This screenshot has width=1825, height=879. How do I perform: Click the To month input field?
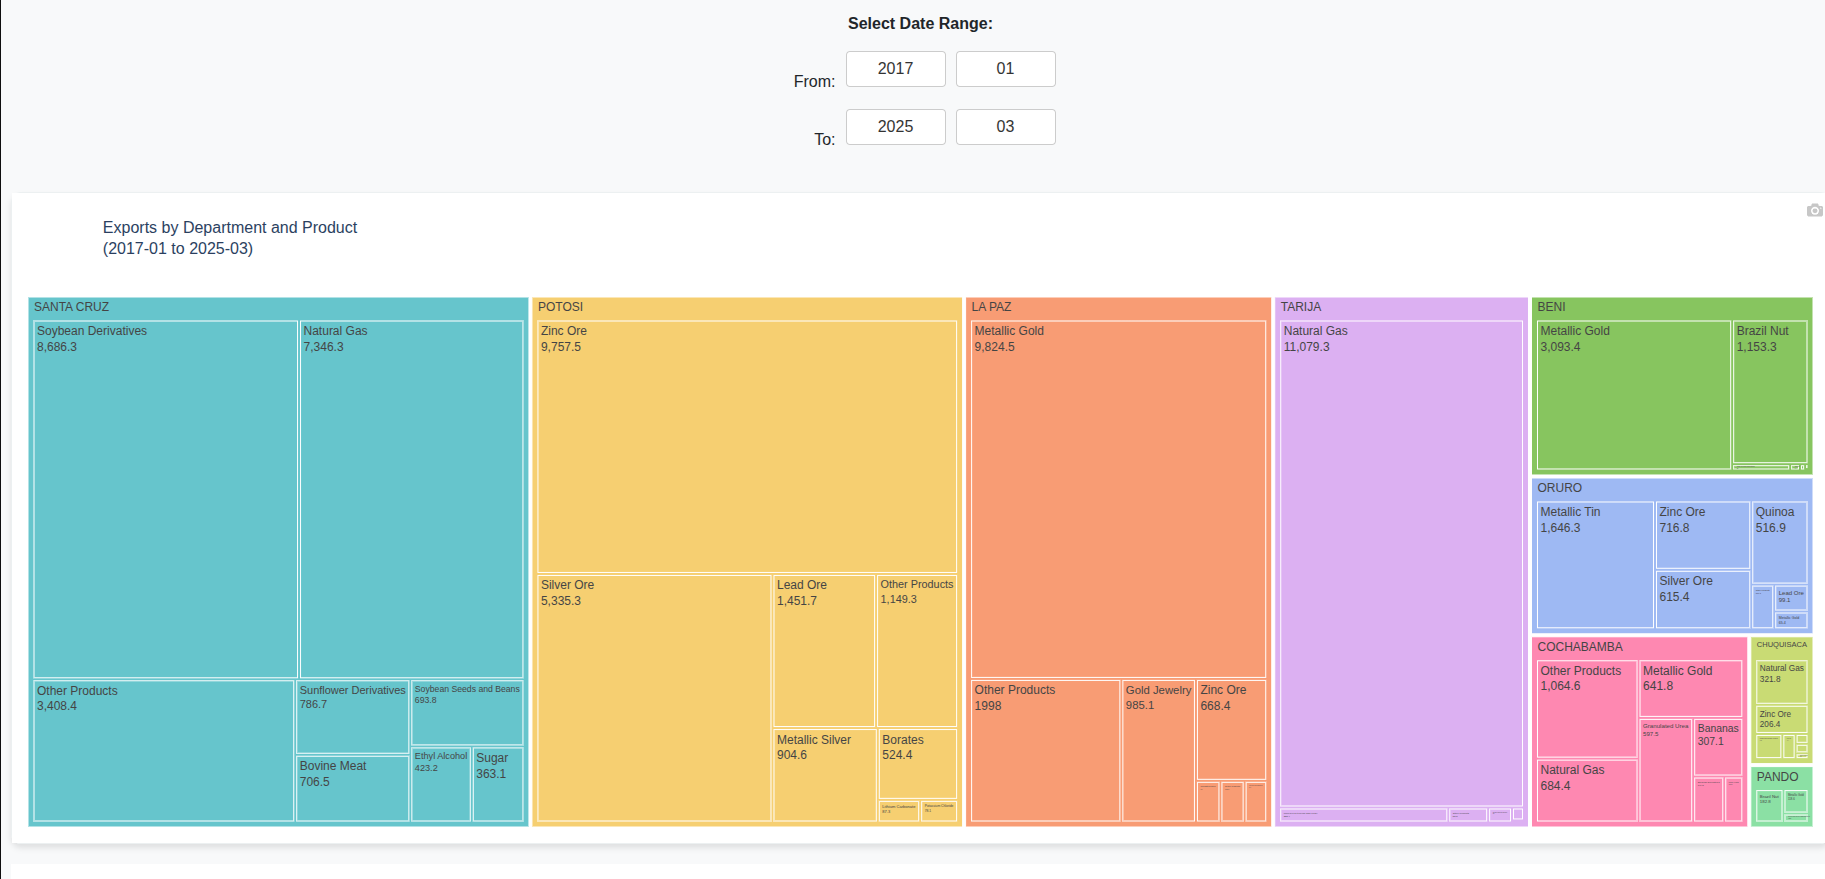1005,127
